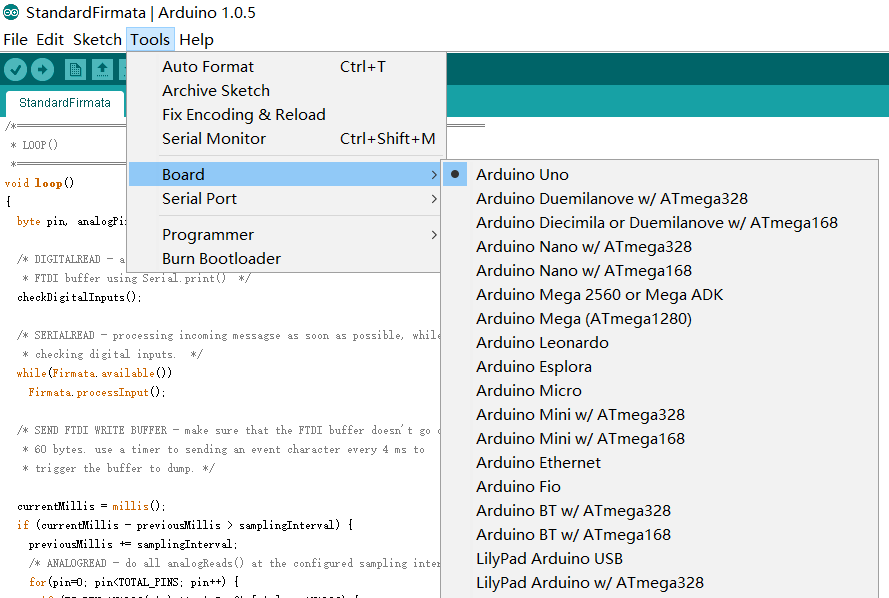Open the File menu
Viewport: 889px width, 598px height.
(x=15, y=39)
